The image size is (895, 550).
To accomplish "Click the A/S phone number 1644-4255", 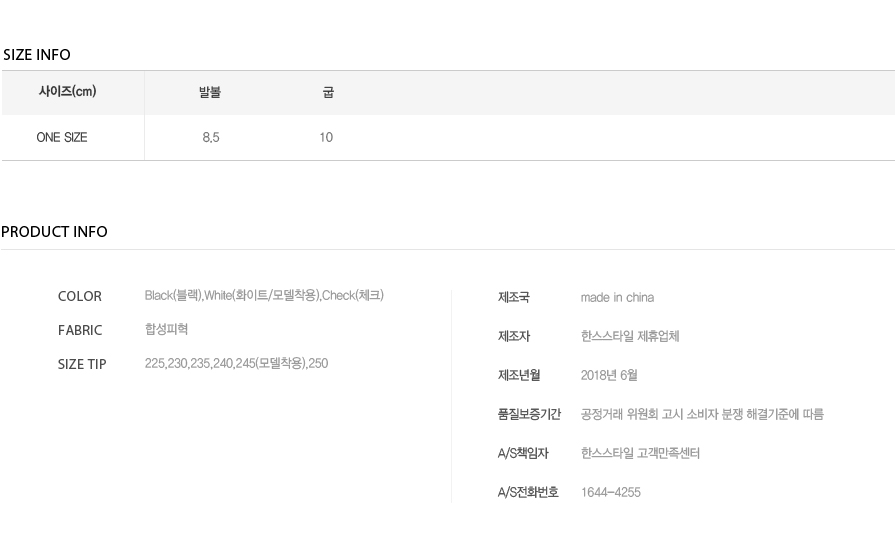I will pyautogui.click(x=611, y=492).
